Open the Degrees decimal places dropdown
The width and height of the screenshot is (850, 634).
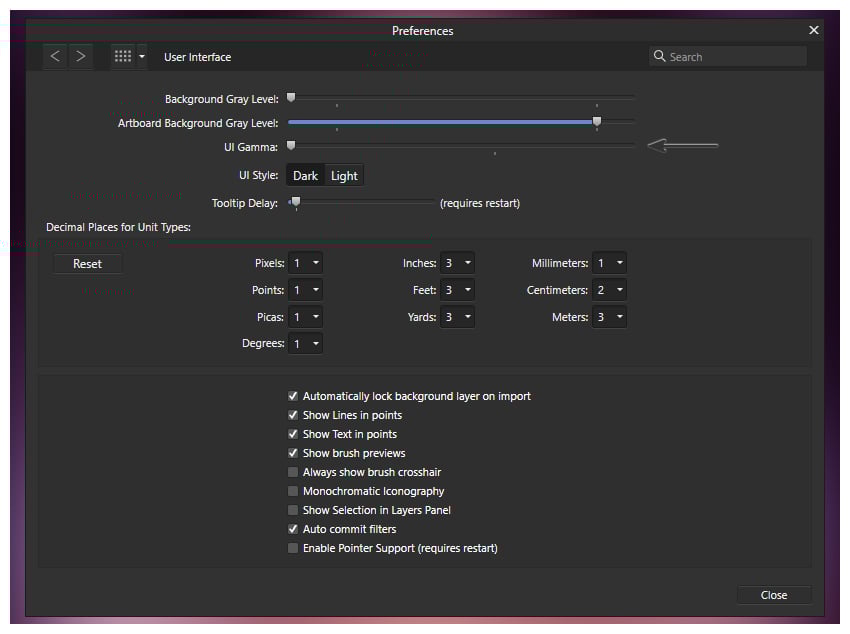tap(305, 343)
